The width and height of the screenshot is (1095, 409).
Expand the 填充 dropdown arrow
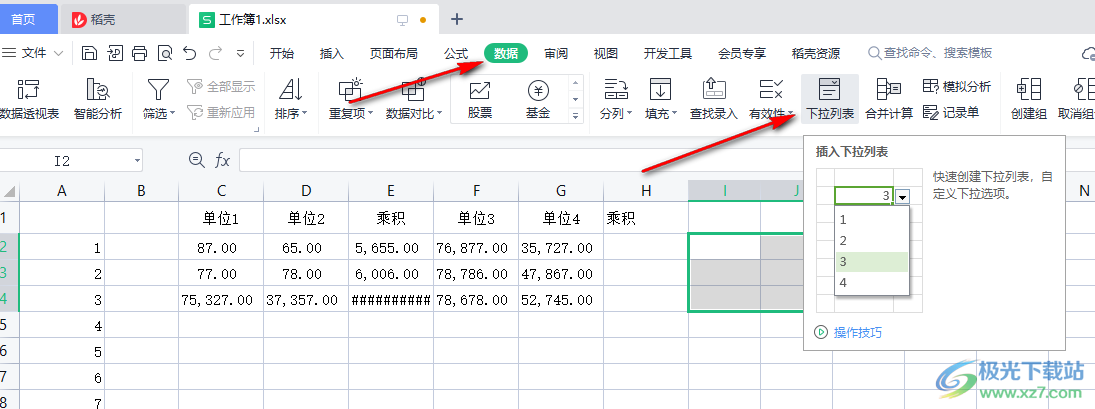coord(675,114)
